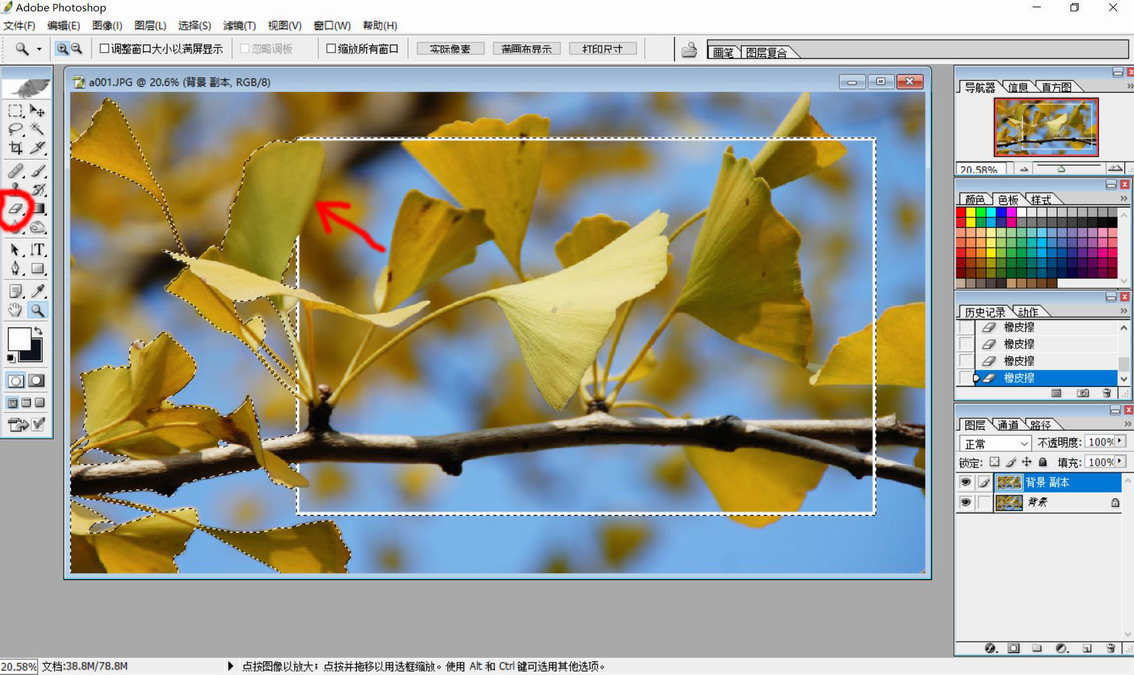Hide the locked 背景 layer eye icon
This screenshot has width=1134, height=675.
point(965,501)
